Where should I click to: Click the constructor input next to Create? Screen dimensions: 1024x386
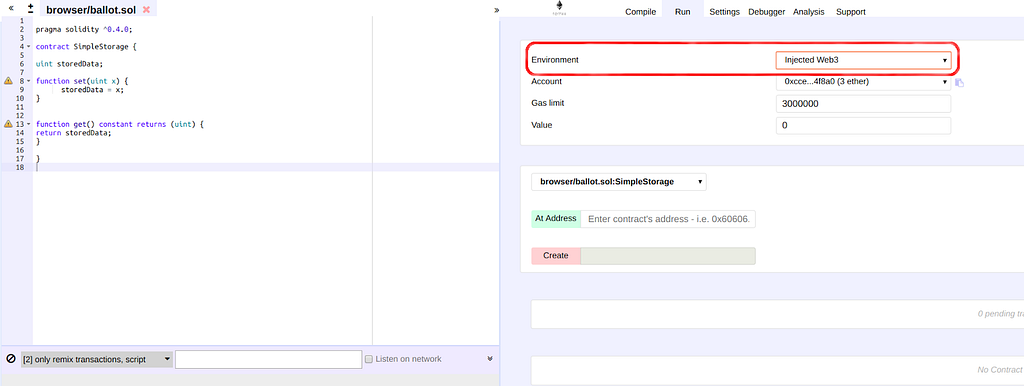coord(668,256)
